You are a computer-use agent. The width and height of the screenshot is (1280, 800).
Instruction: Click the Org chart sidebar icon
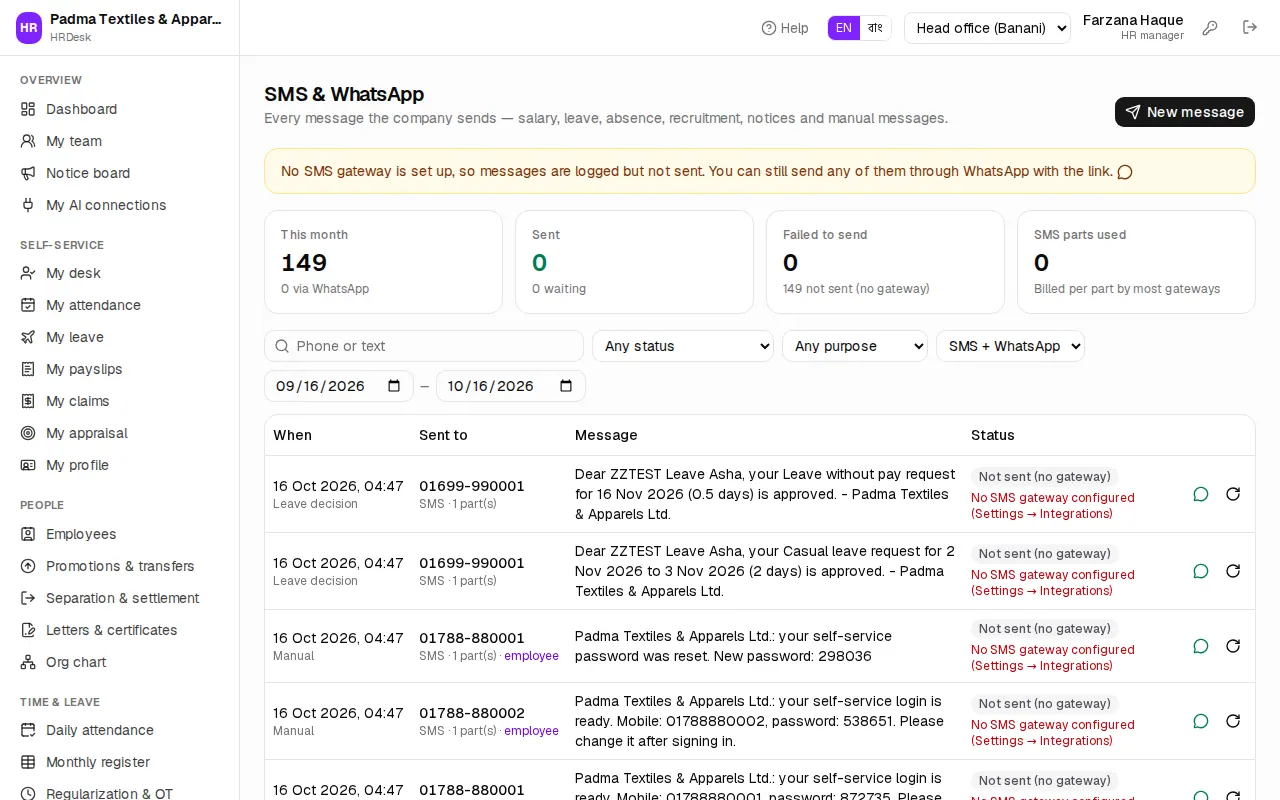pos(28,662)
